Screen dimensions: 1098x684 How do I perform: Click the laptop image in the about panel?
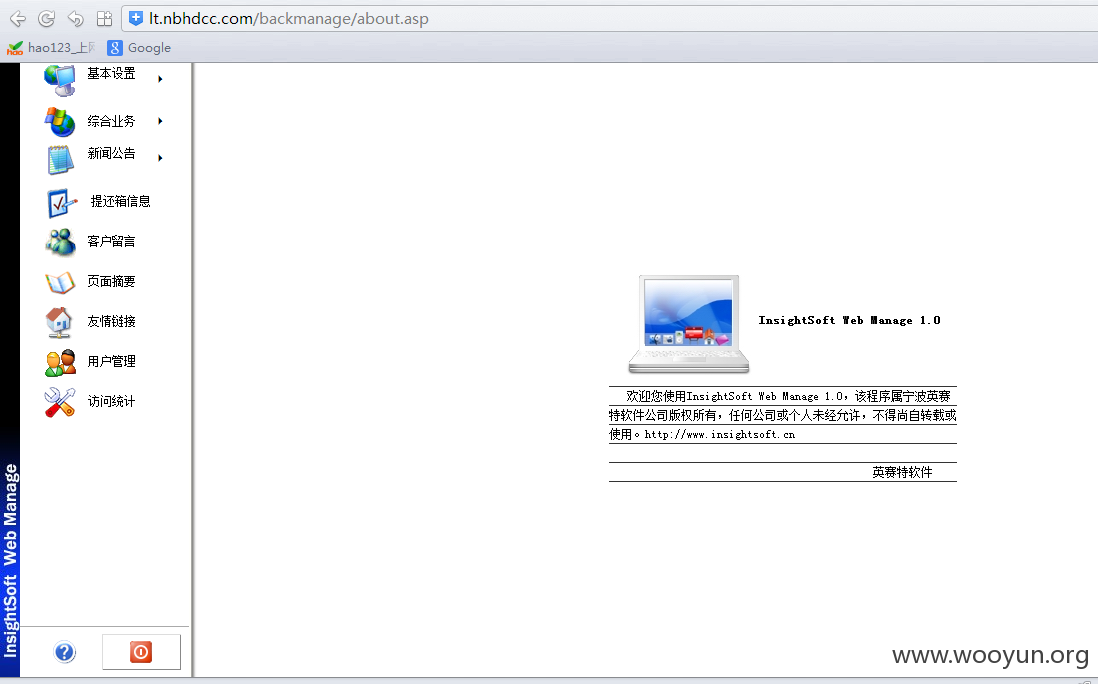[x=689, y=323]
